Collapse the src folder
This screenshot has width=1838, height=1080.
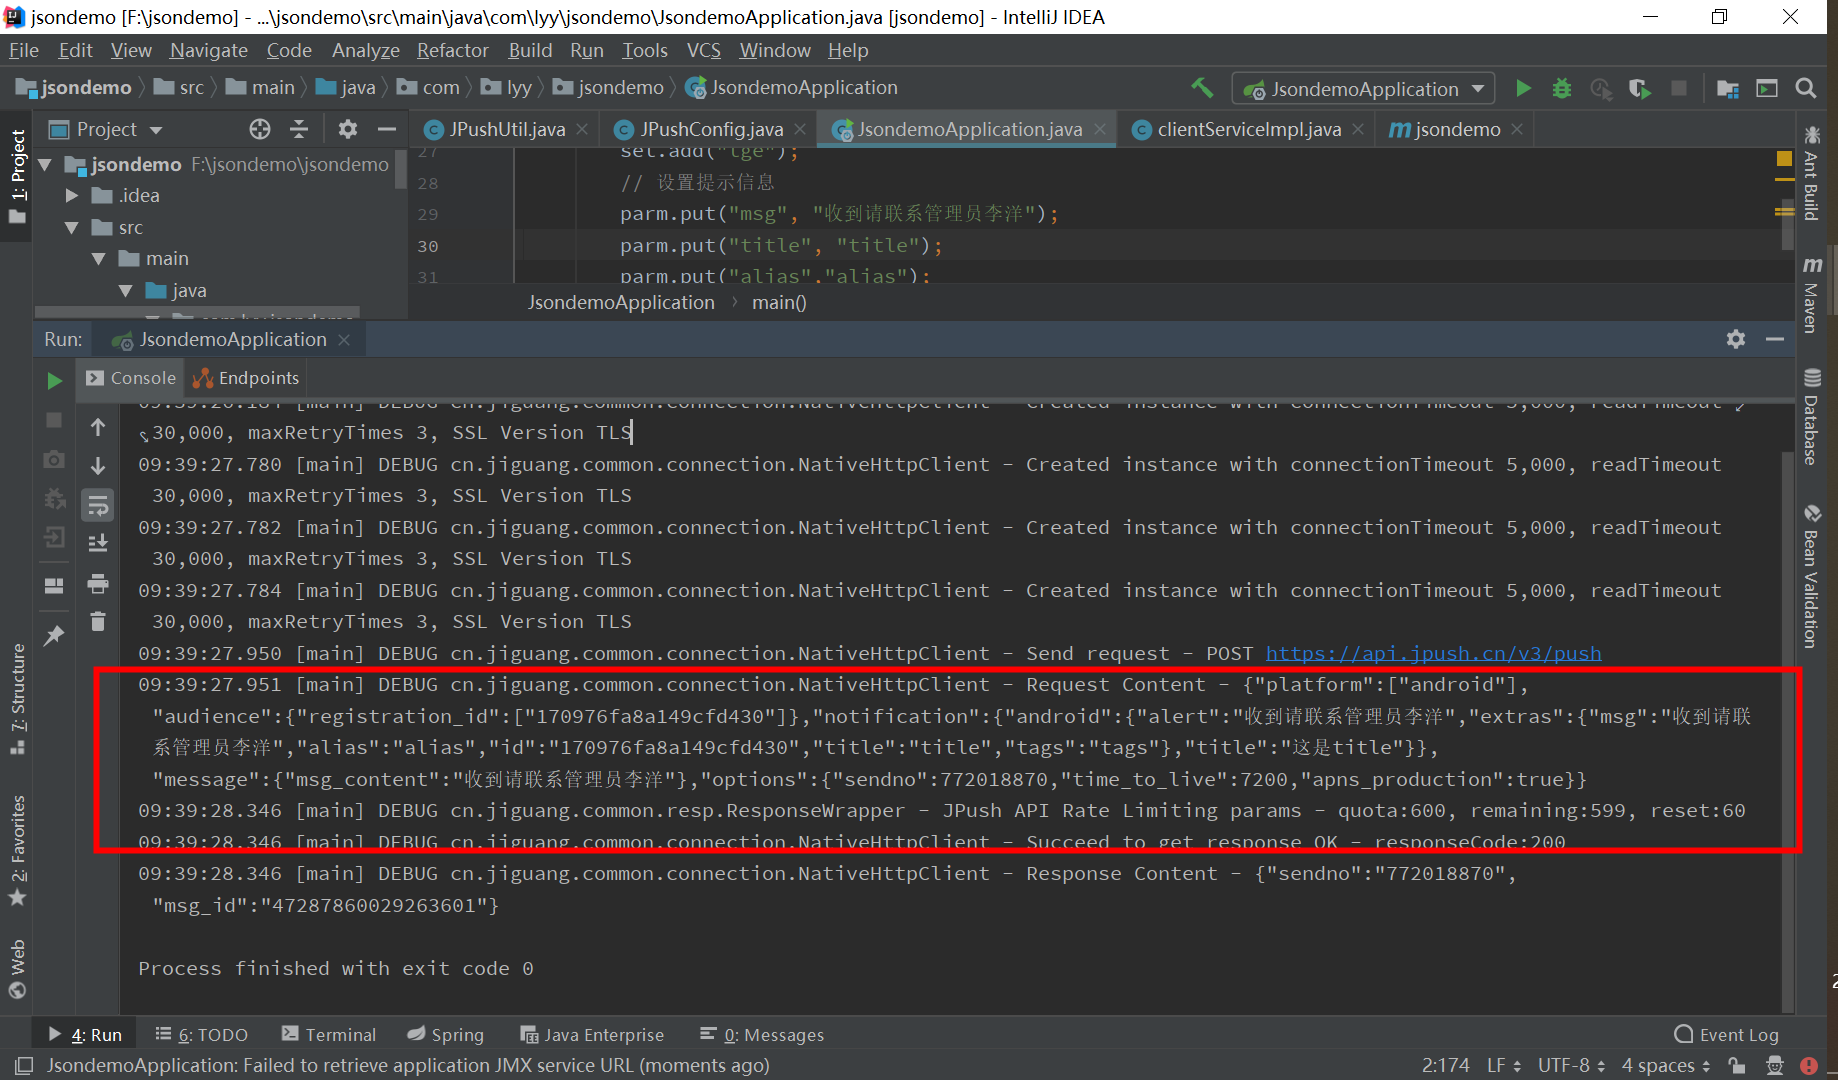[72, 228]
